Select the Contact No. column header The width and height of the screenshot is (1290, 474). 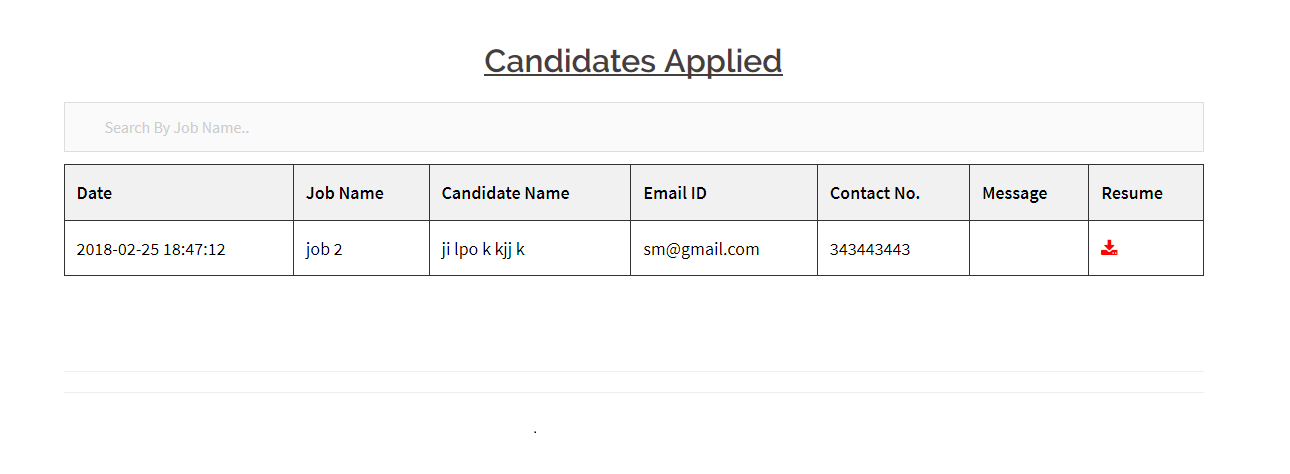point(874,193)
